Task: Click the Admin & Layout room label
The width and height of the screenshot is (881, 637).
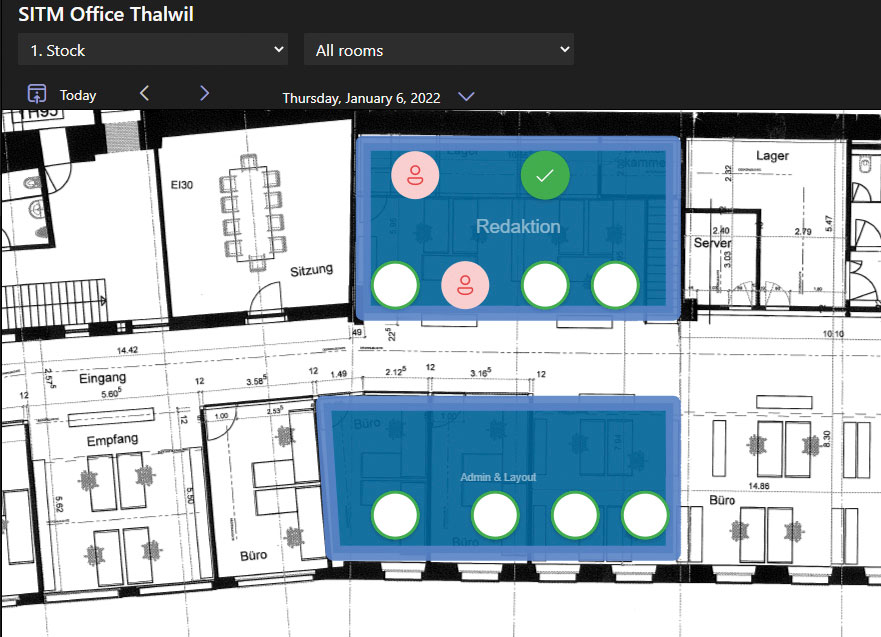Action: [498, 477]
